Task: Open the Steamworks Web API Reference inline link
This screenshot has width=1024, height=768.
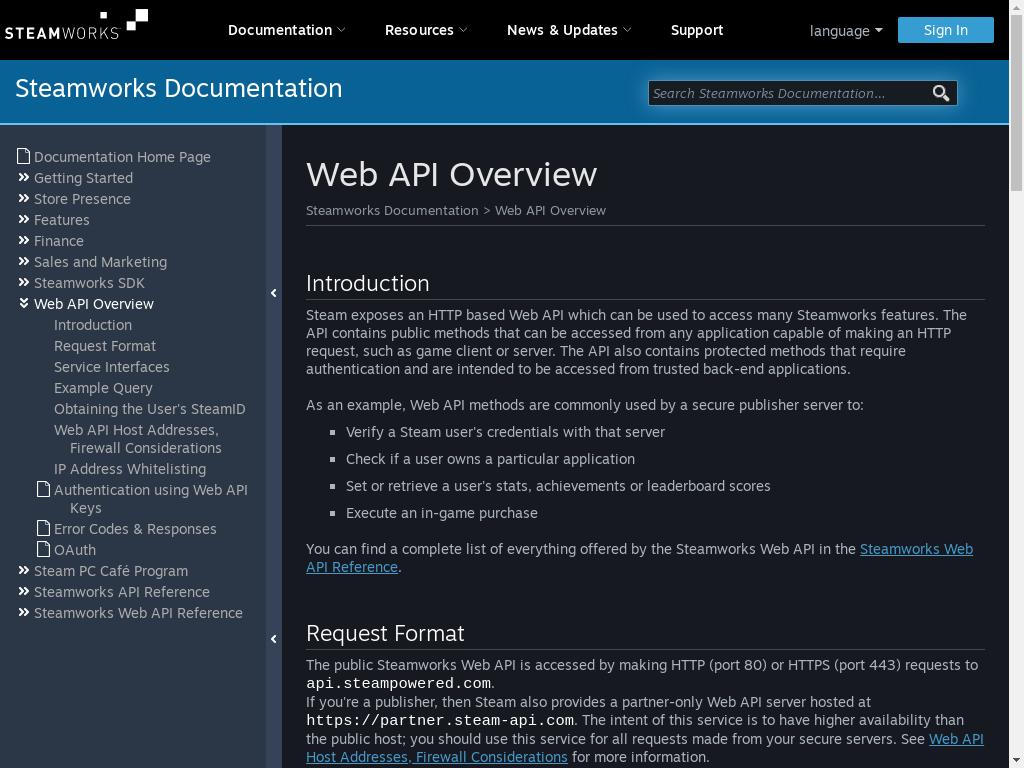Action: pos(916,549)
